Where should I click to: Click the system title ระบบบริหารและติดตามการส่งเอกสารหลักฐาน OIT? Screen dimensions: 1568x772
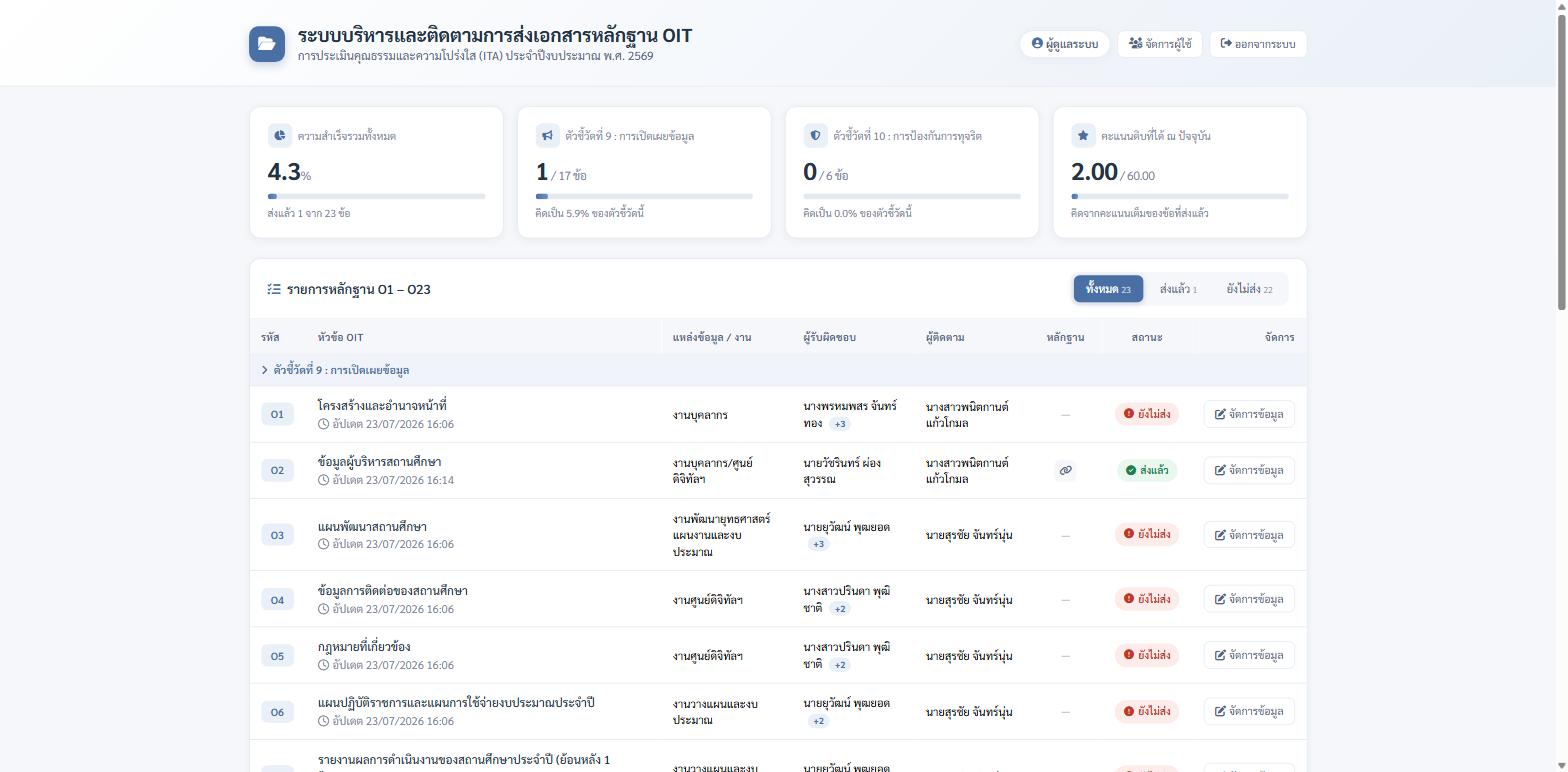(x=494, y=35)
